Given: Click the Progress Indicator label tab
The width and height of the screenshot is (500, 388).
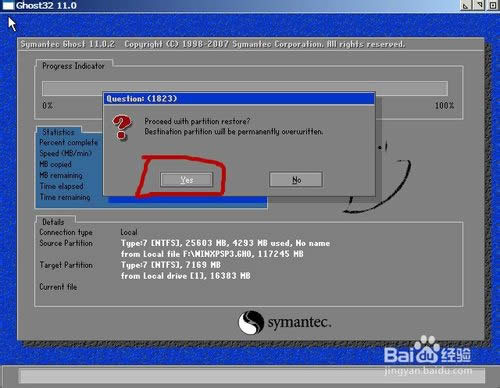Looking at the screenshot, I should click(x=73, y=66).
